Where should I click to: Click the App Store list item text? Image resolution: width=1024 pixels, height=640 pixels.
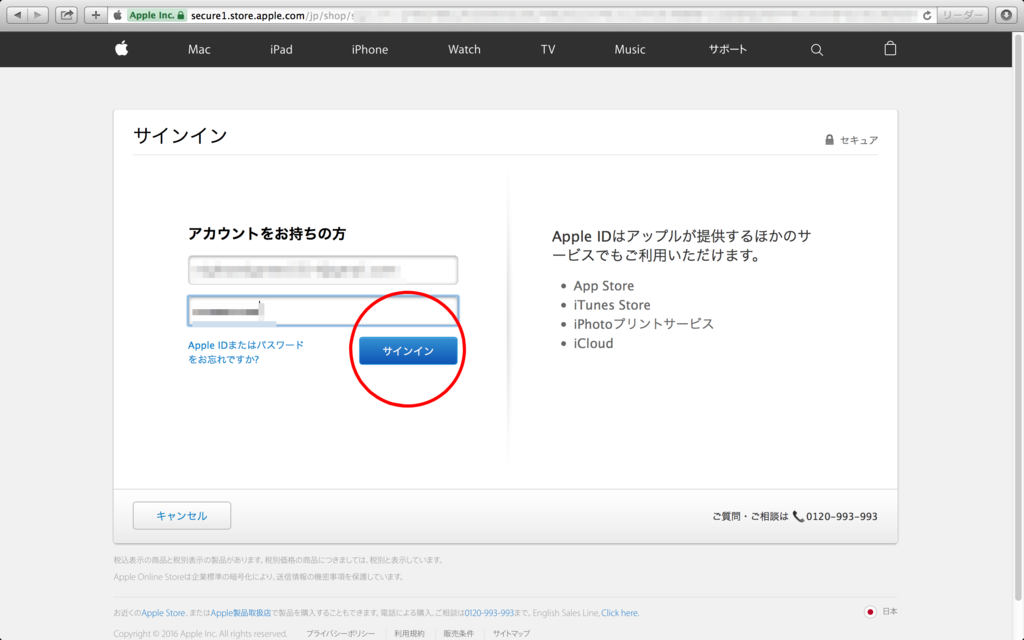(x=603, y=286)
